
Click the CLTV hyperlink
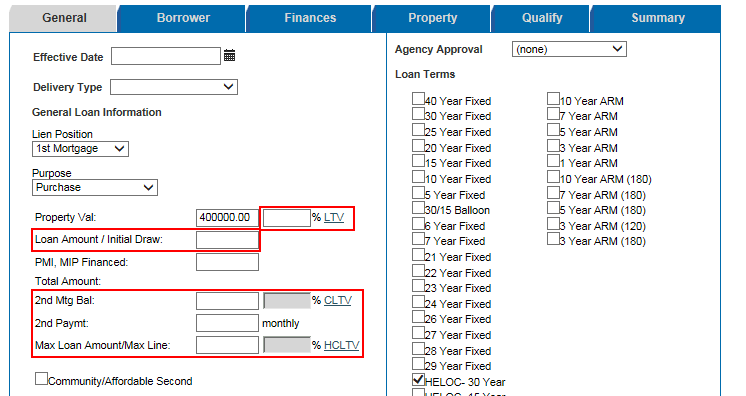(338, 300)
